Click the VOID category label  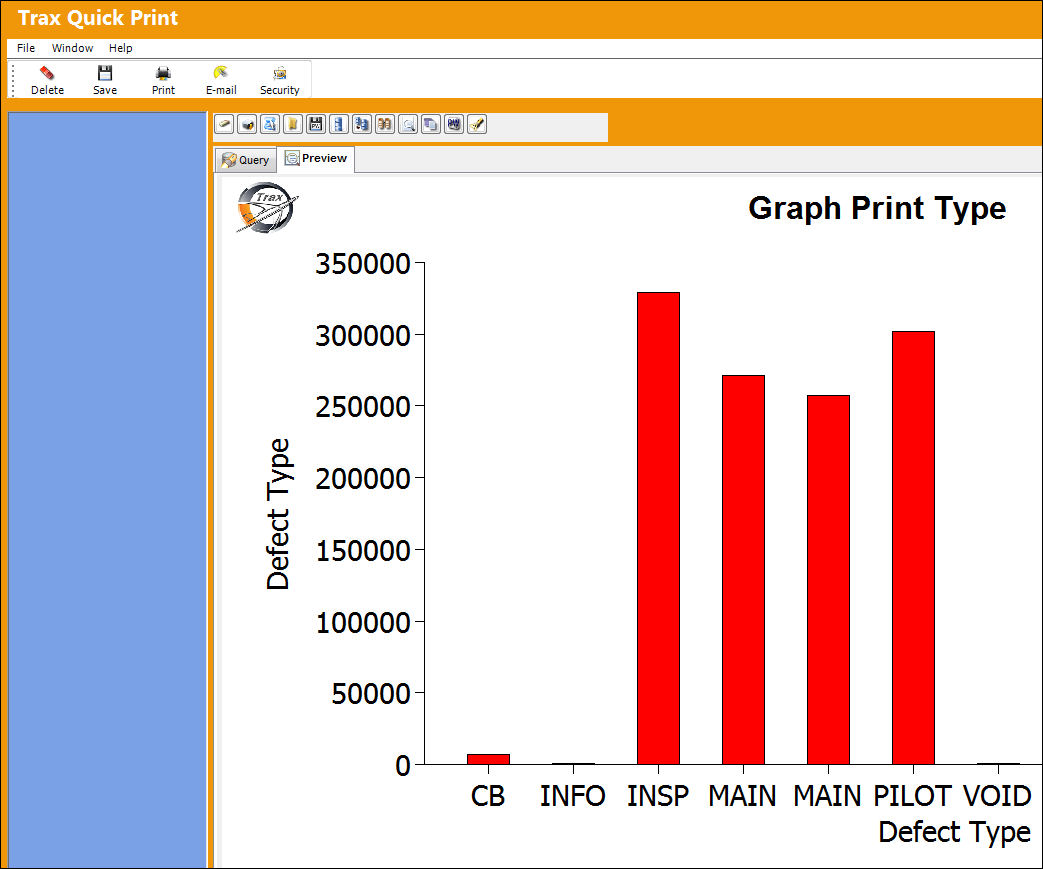pos(997,796)
